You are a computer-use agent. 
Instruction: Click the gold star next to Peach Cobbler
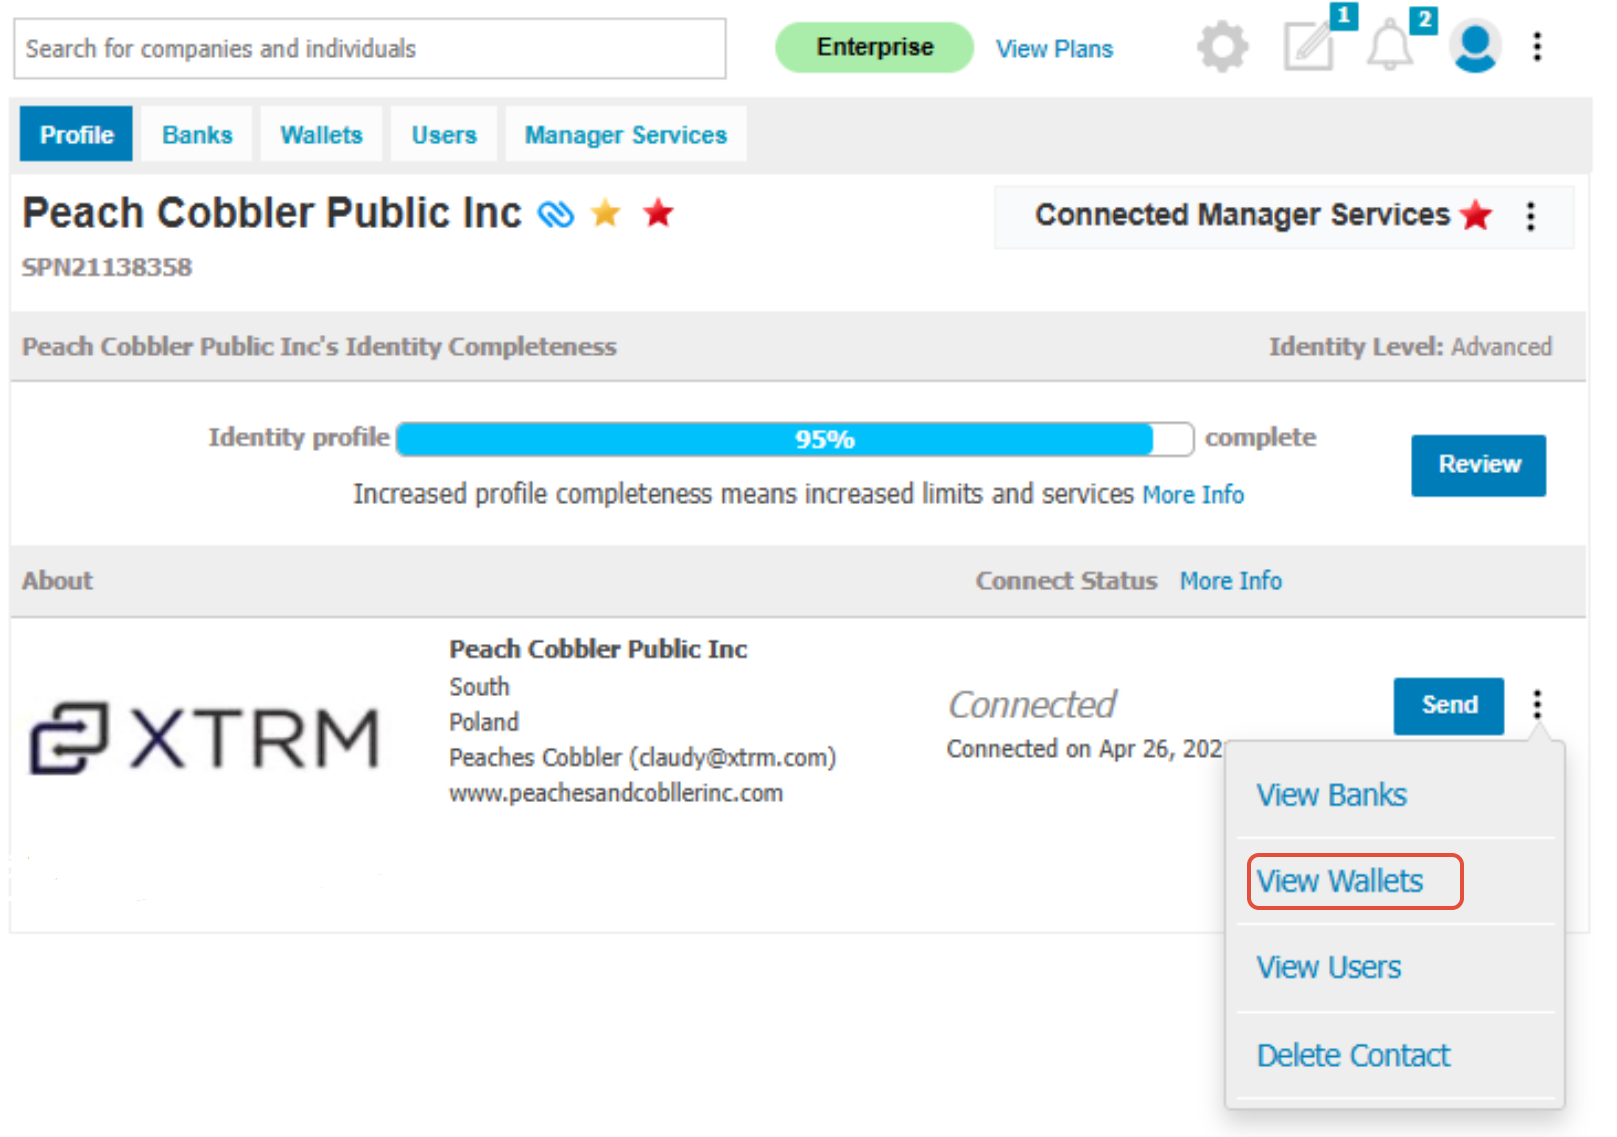[x=605, y=212]
